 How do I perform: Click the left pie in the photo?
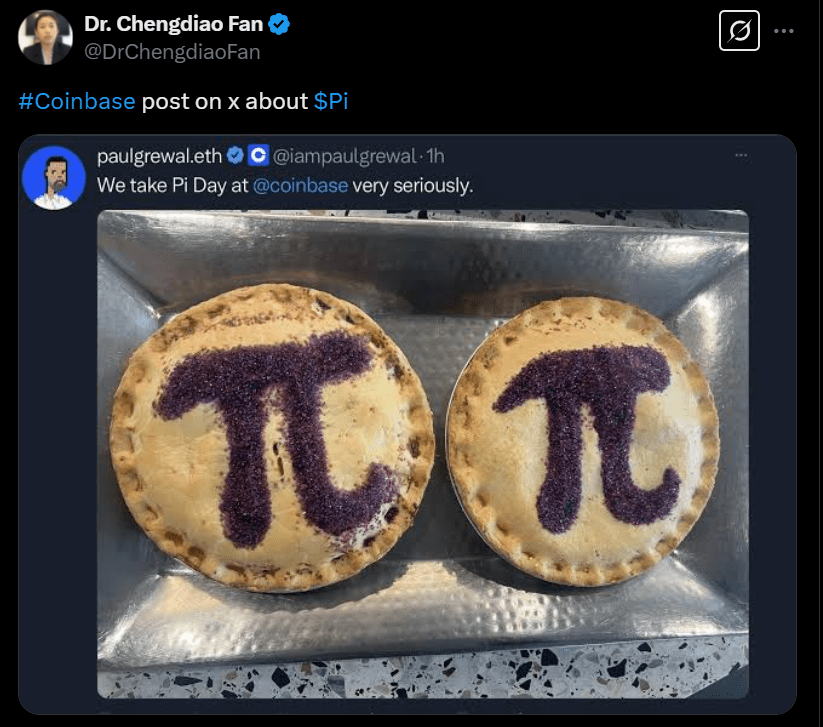(x=271, y=438)
